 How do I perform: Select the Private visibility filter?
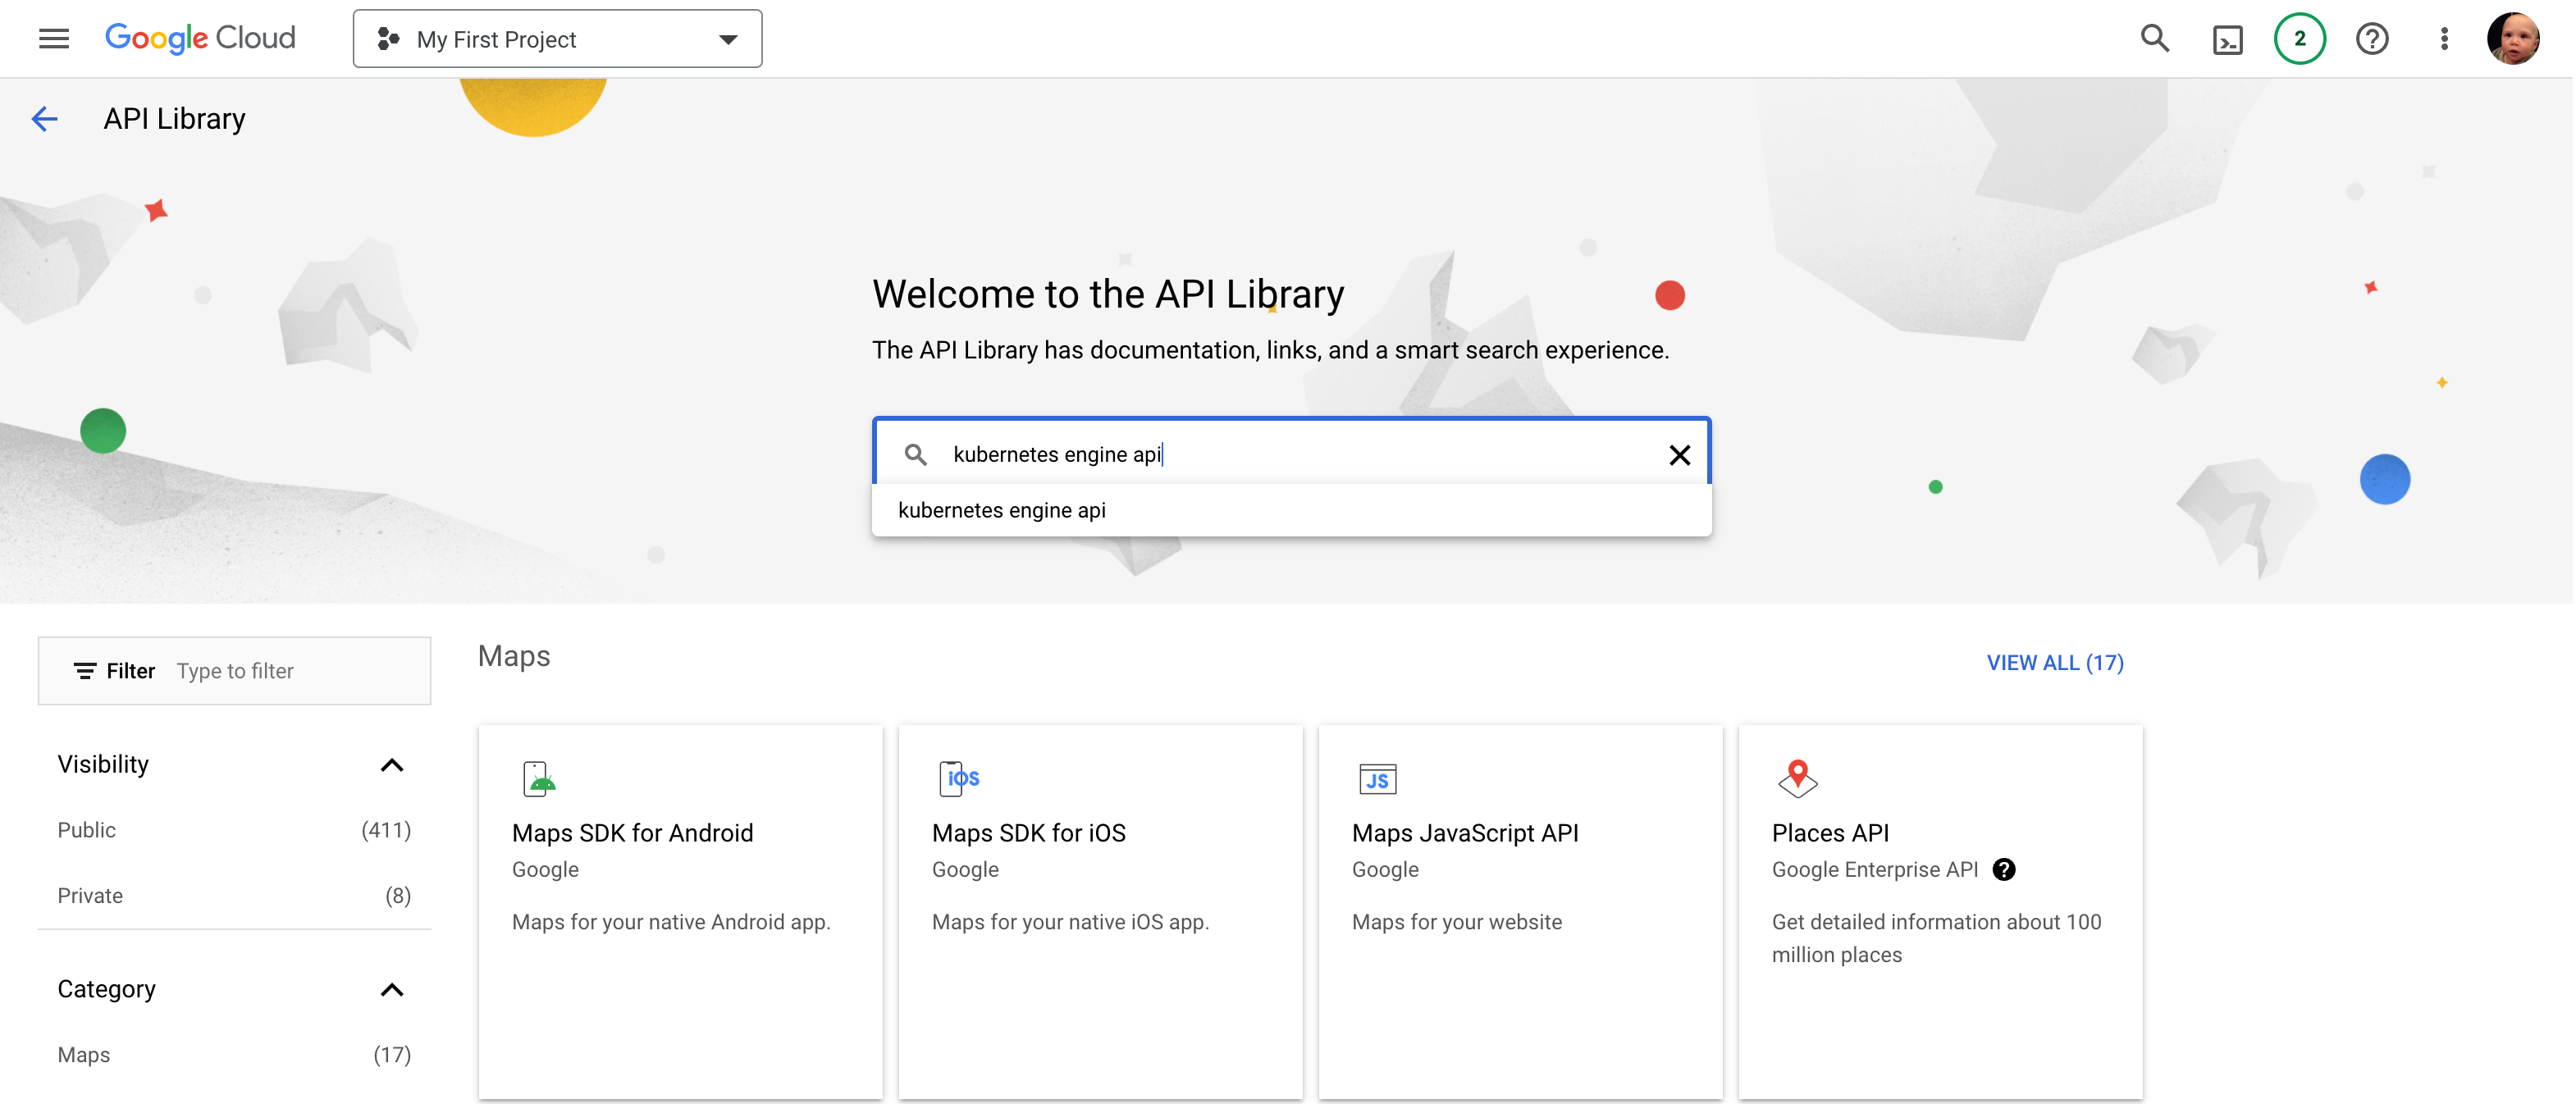90,895
